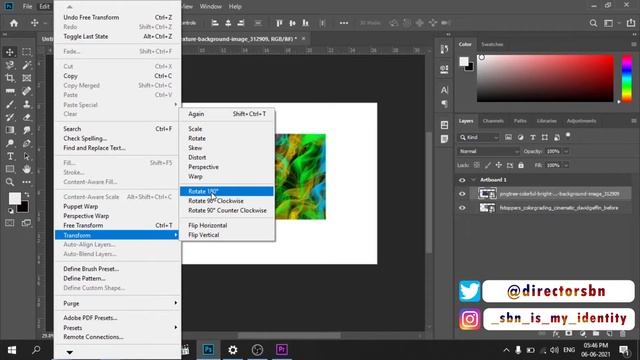Select the Ruler measurement tool

tap(10, 91)
